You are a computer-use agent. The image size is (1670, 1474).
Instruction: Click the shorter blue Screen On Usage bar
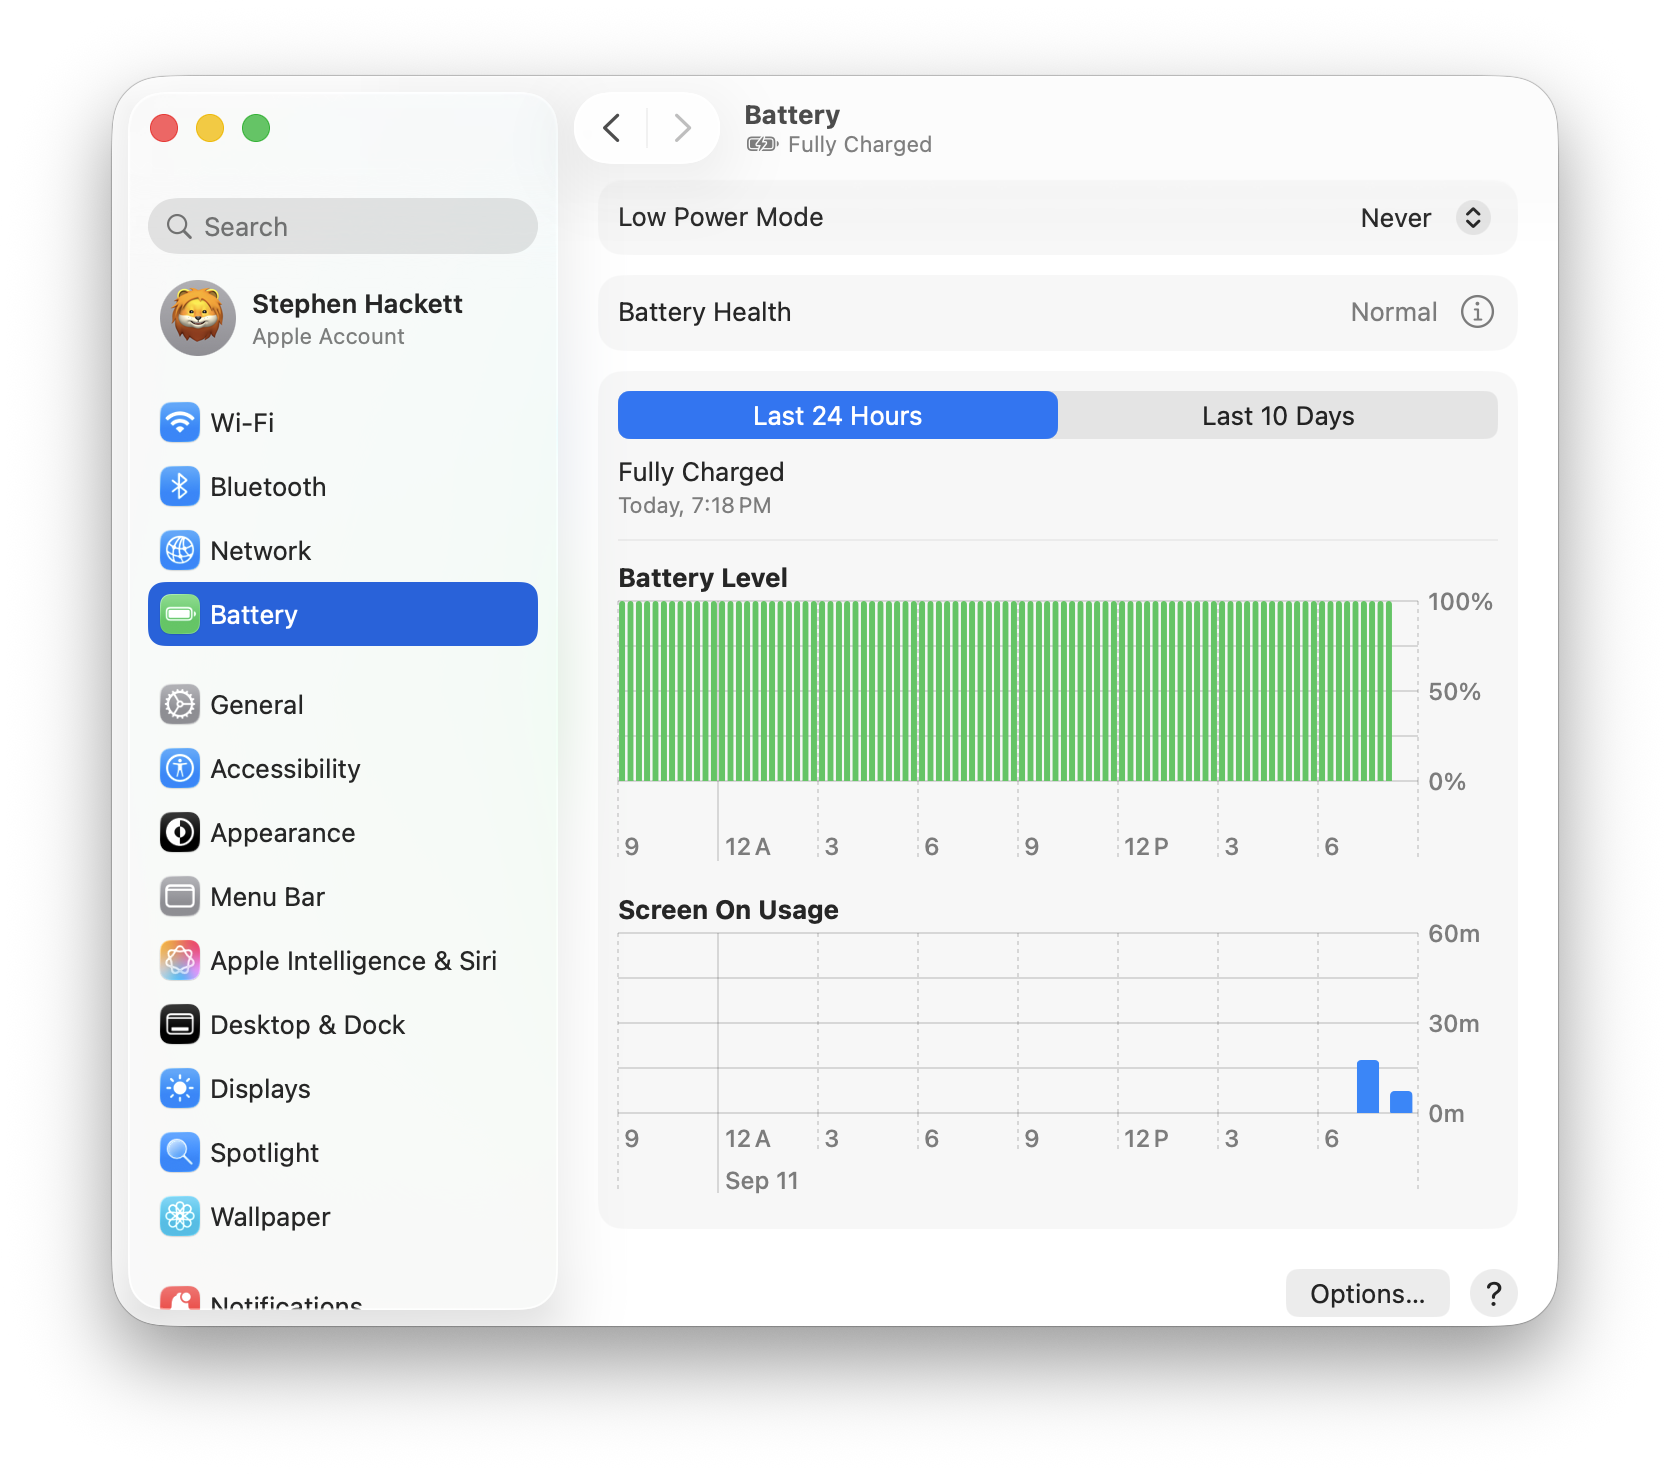tap(1401, 1101)
